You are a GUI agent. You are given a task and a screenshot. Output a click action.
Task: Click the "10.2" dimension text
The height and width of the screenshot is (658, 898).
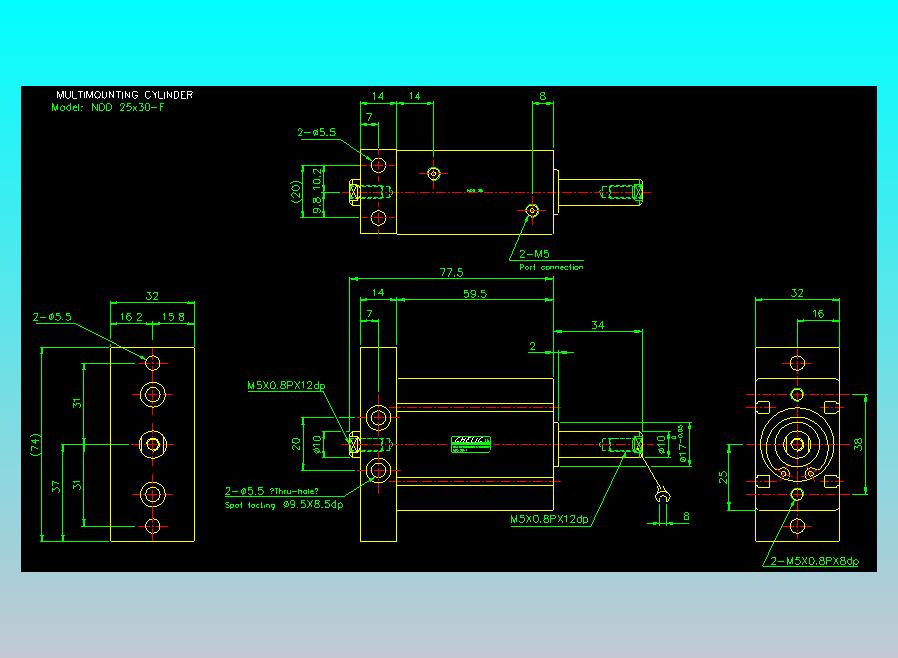coord(317,179)
